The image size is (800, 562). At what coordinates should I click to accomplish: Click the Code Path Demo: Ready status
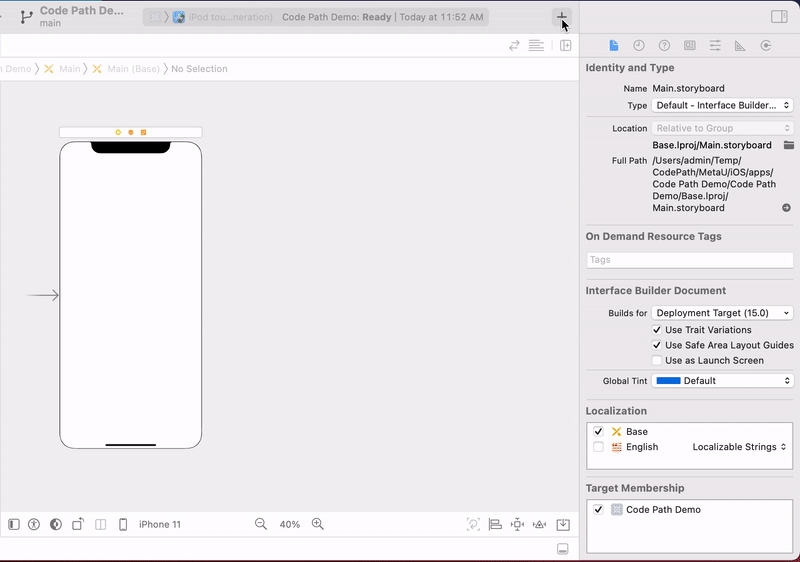point(337,17)
